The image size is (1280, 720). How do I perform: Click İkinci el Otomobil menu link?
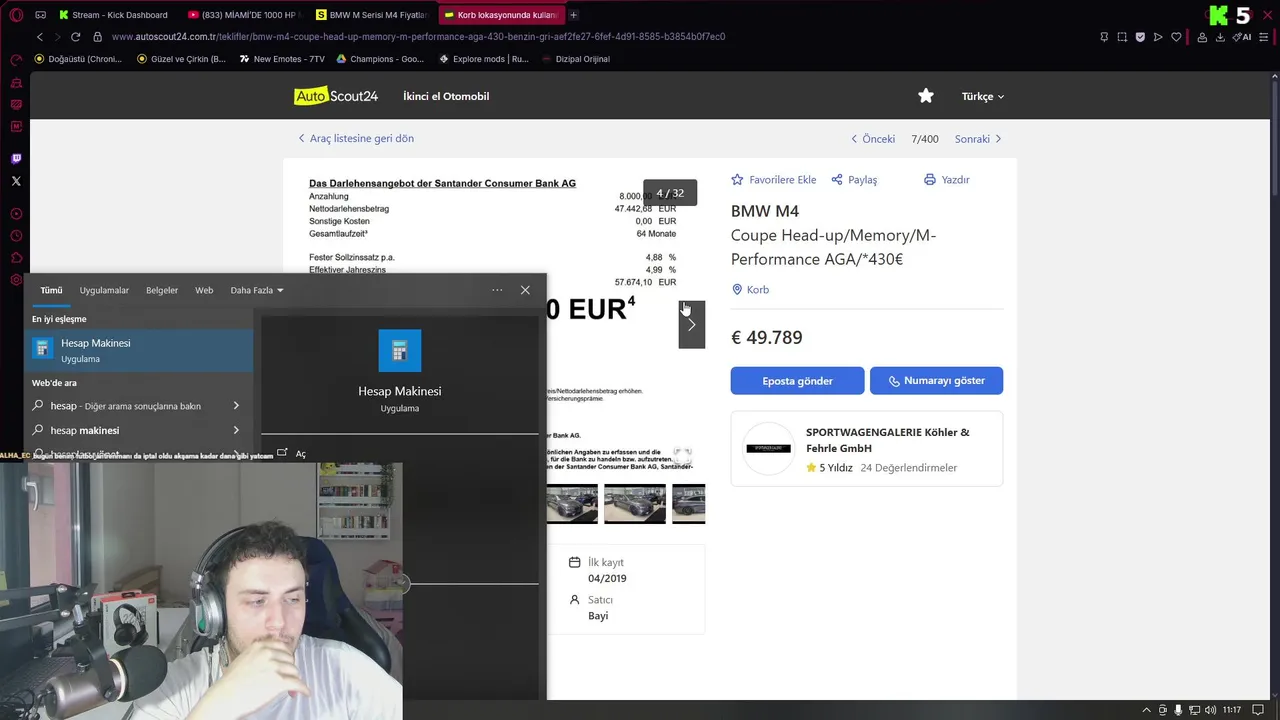446,96
